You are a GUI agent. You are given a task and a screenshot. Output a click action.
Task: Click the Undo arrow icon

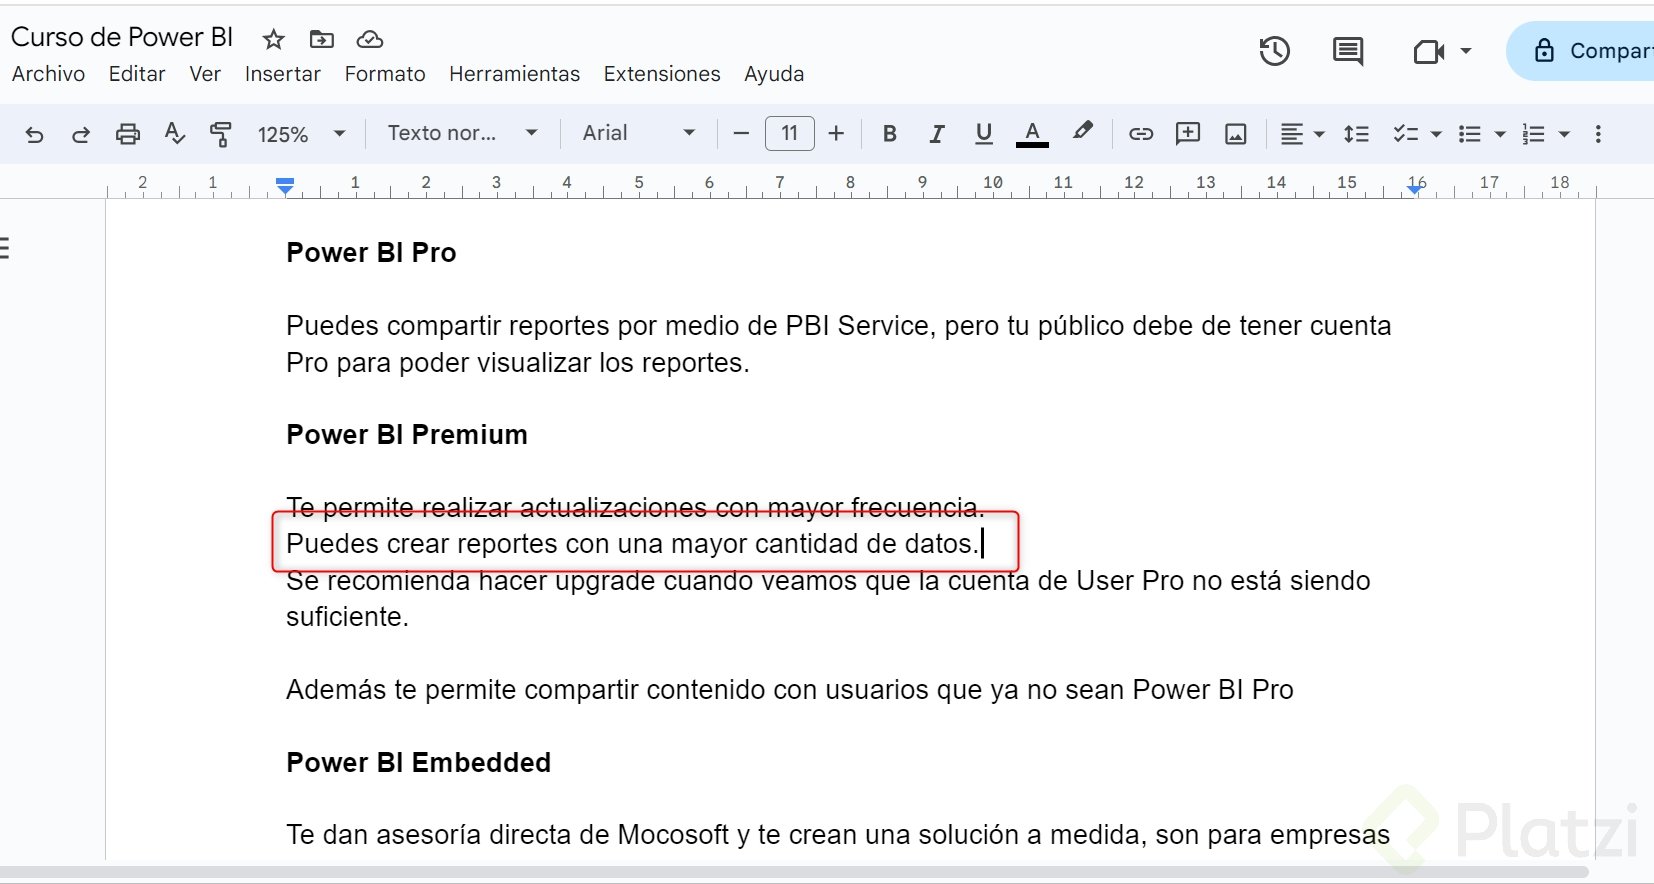pyautogui.click(x=34, y=134)
